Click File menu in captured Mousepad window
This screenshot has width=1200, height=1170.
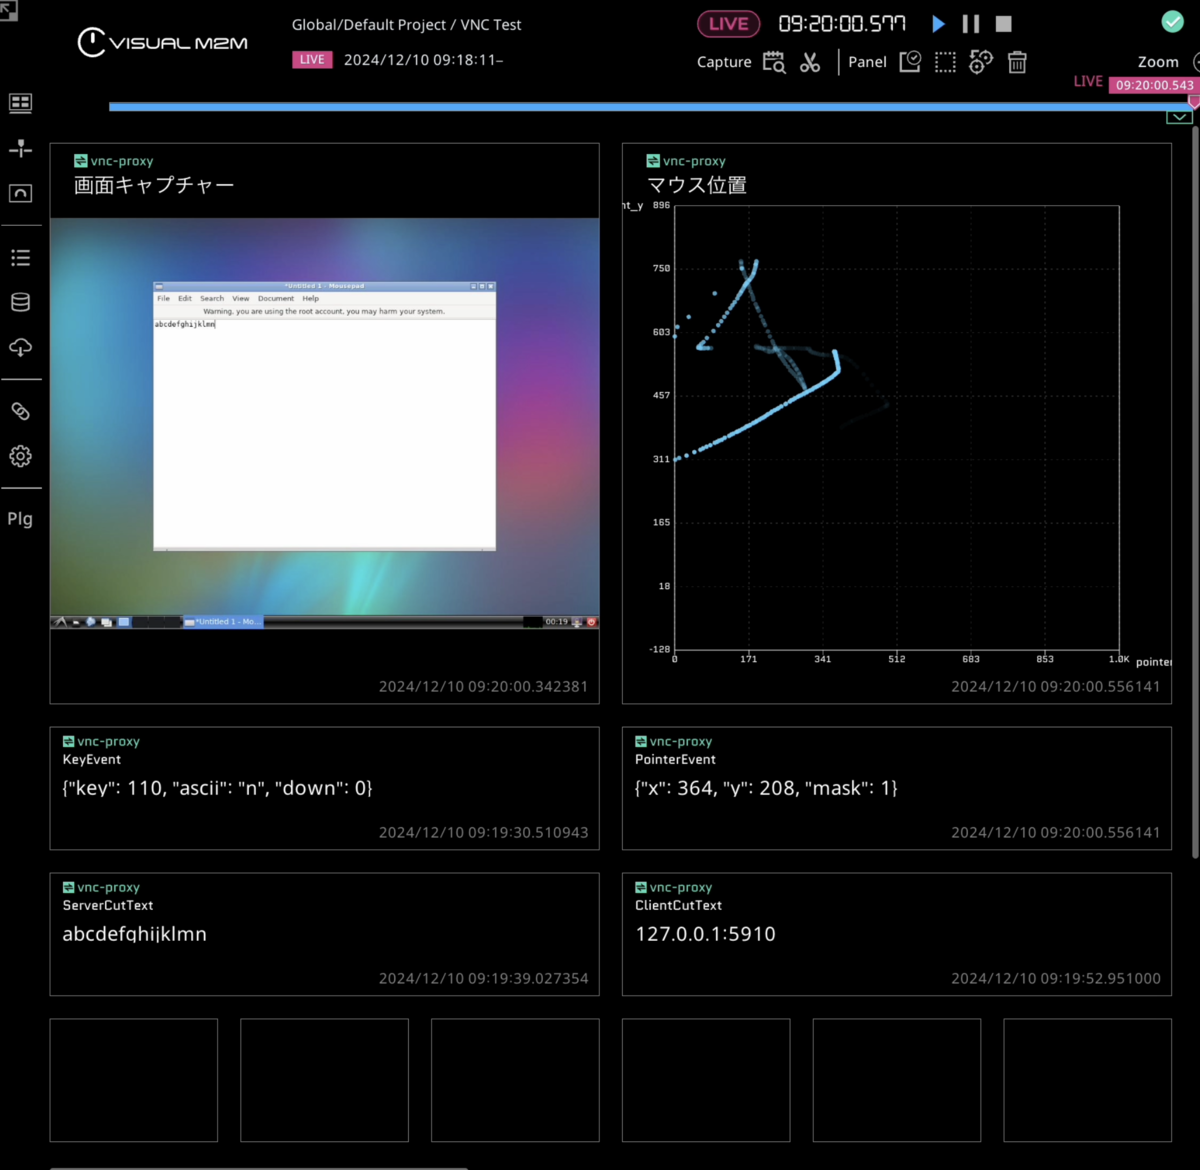click(x=163, y=298)
